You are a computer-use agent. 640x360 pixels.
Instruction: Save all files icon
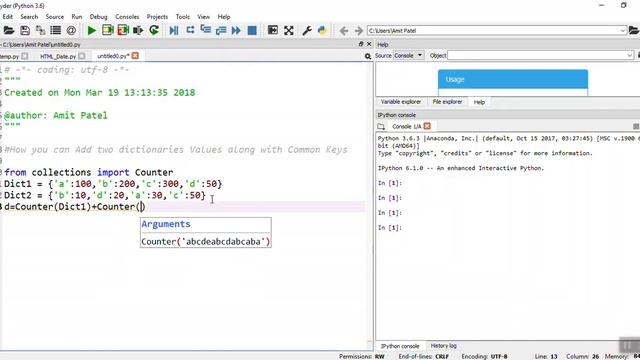[x=40, y=30]
